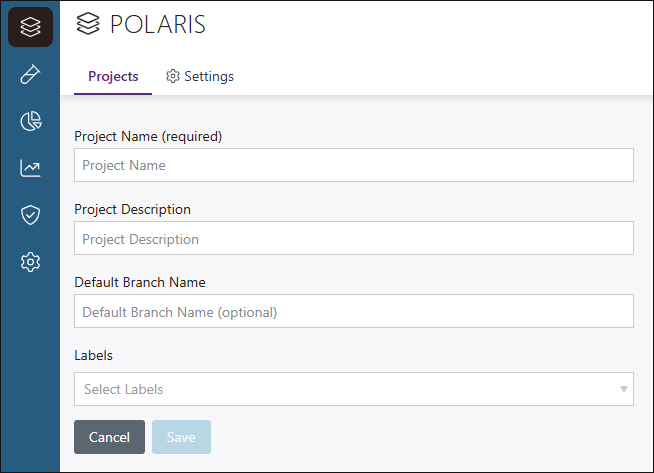Viewport: 654px width, 473px height.
Task: Focus the Default Branch Name field
Action: click(353, 312)
